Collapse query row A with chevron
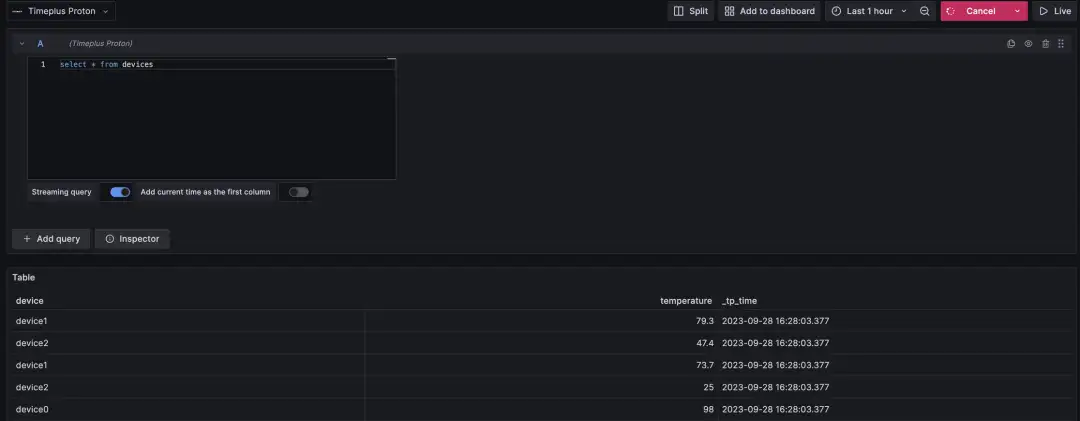Image resolution: width=1080 pixels, height=421 pixels. 21,43
